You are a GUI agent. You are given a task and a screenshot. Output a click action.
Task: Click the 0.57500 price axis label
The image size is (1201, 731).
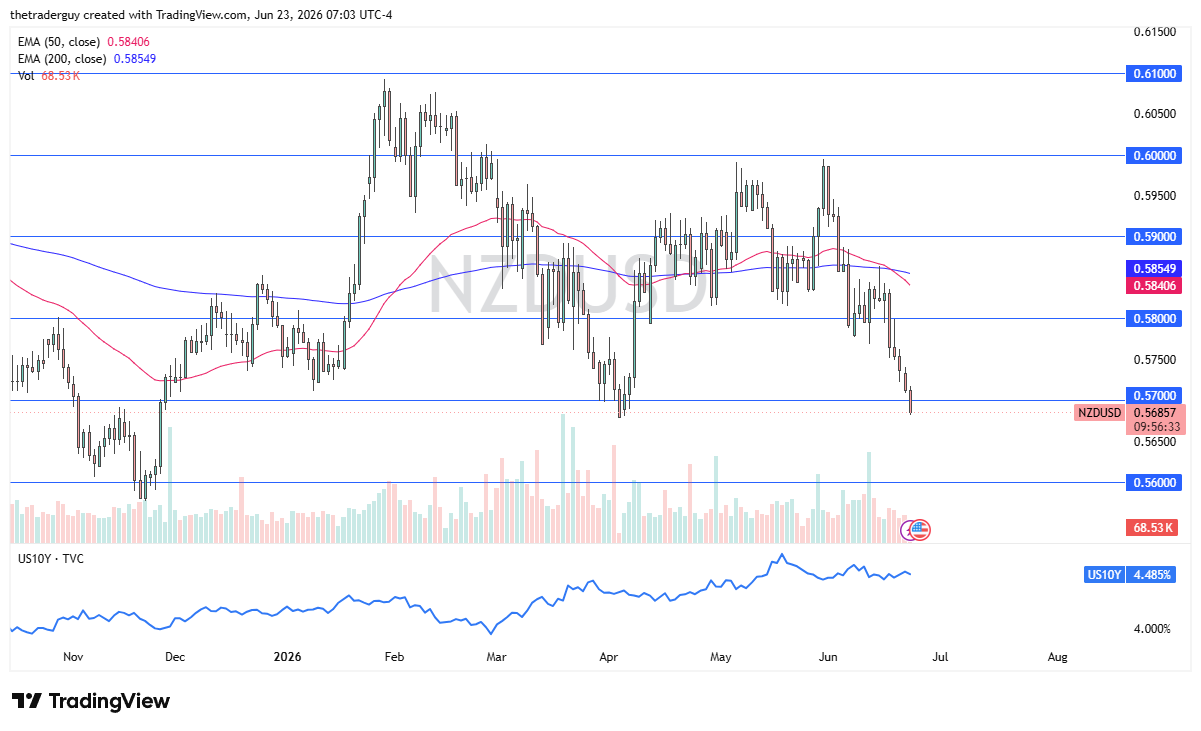1156,359
